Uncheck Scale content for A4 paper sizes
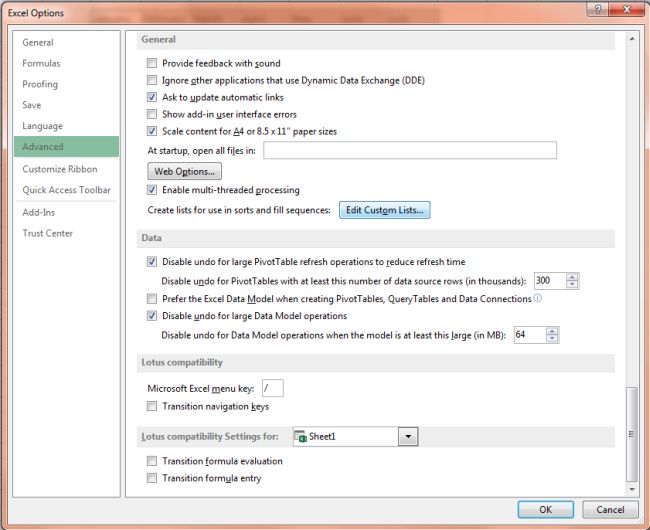 (152, 131)
